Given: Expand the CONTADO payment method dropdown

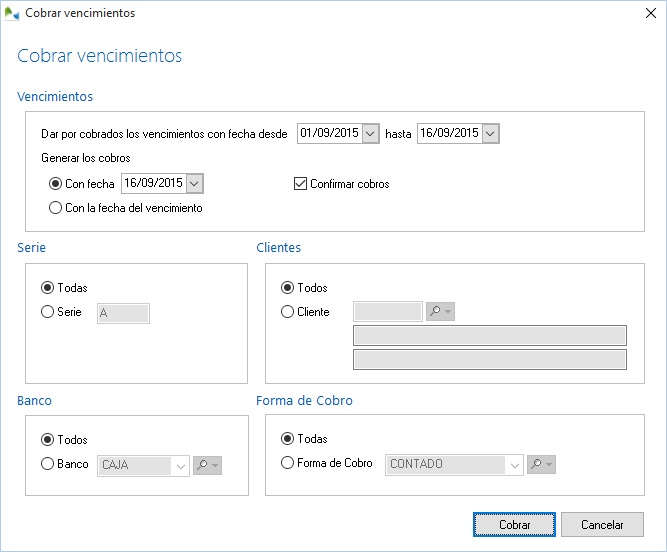Looking at the screenshot, I should click(x=514, y=465).
